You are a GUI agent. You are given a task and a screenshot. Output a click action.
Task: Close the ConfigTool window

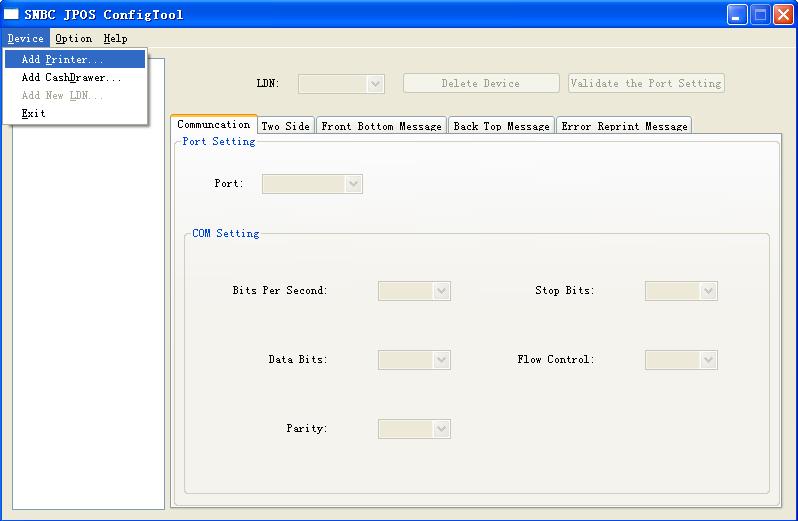click(783, 14)
